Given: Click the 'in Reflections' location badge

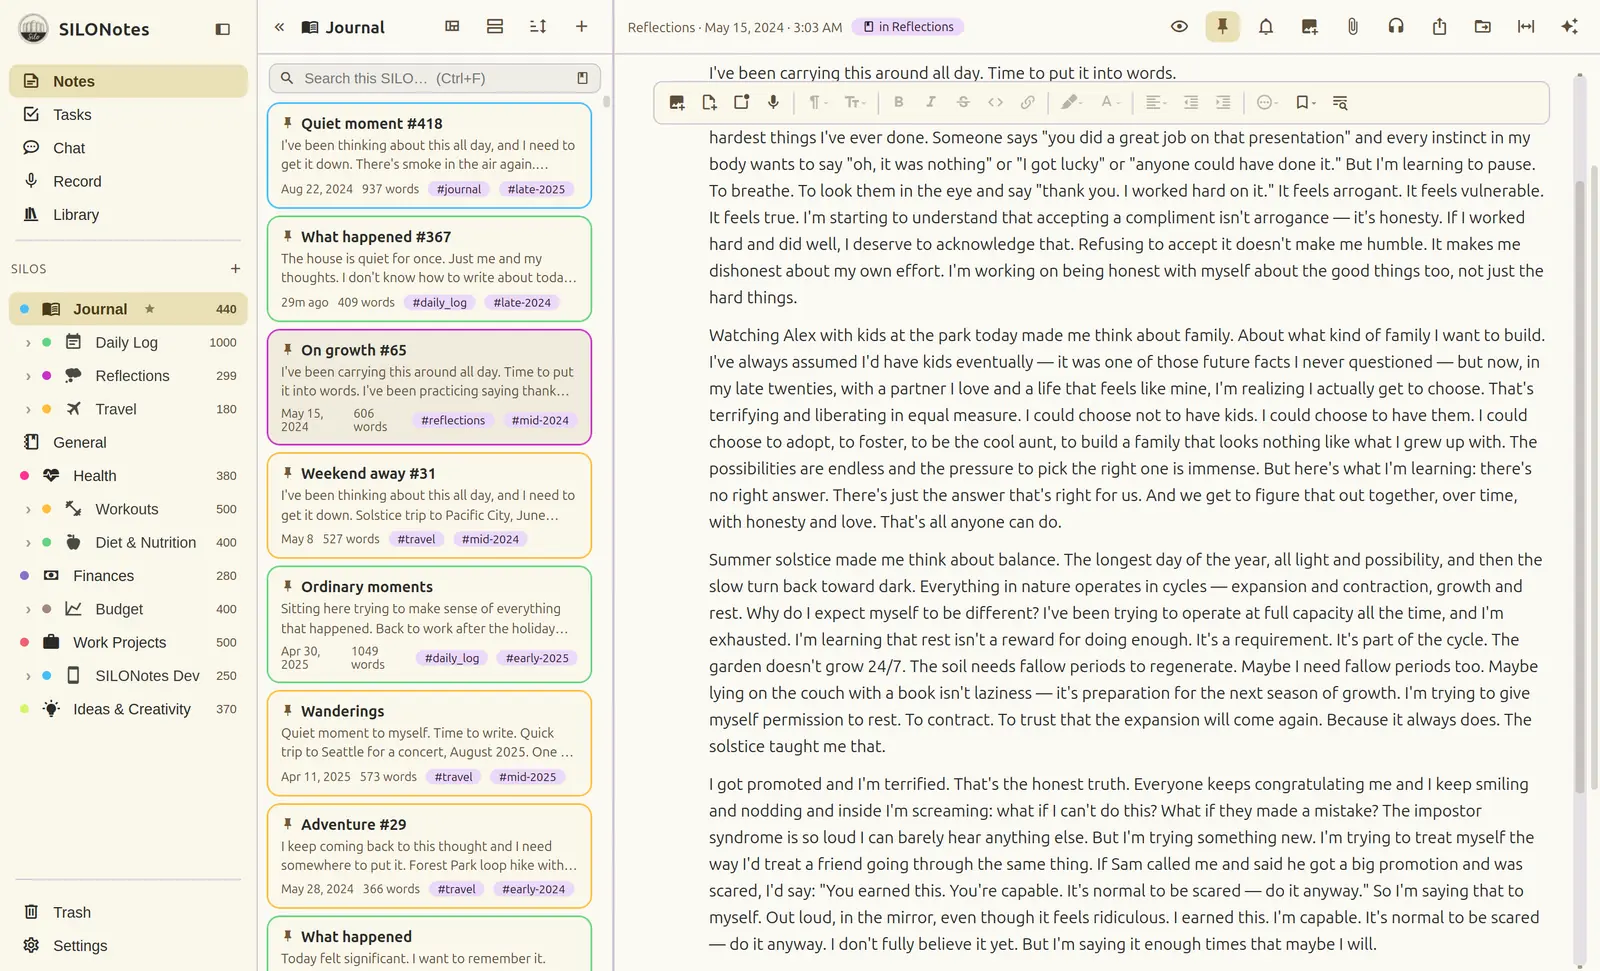Looking at the screenshot, I should [908, 27].
